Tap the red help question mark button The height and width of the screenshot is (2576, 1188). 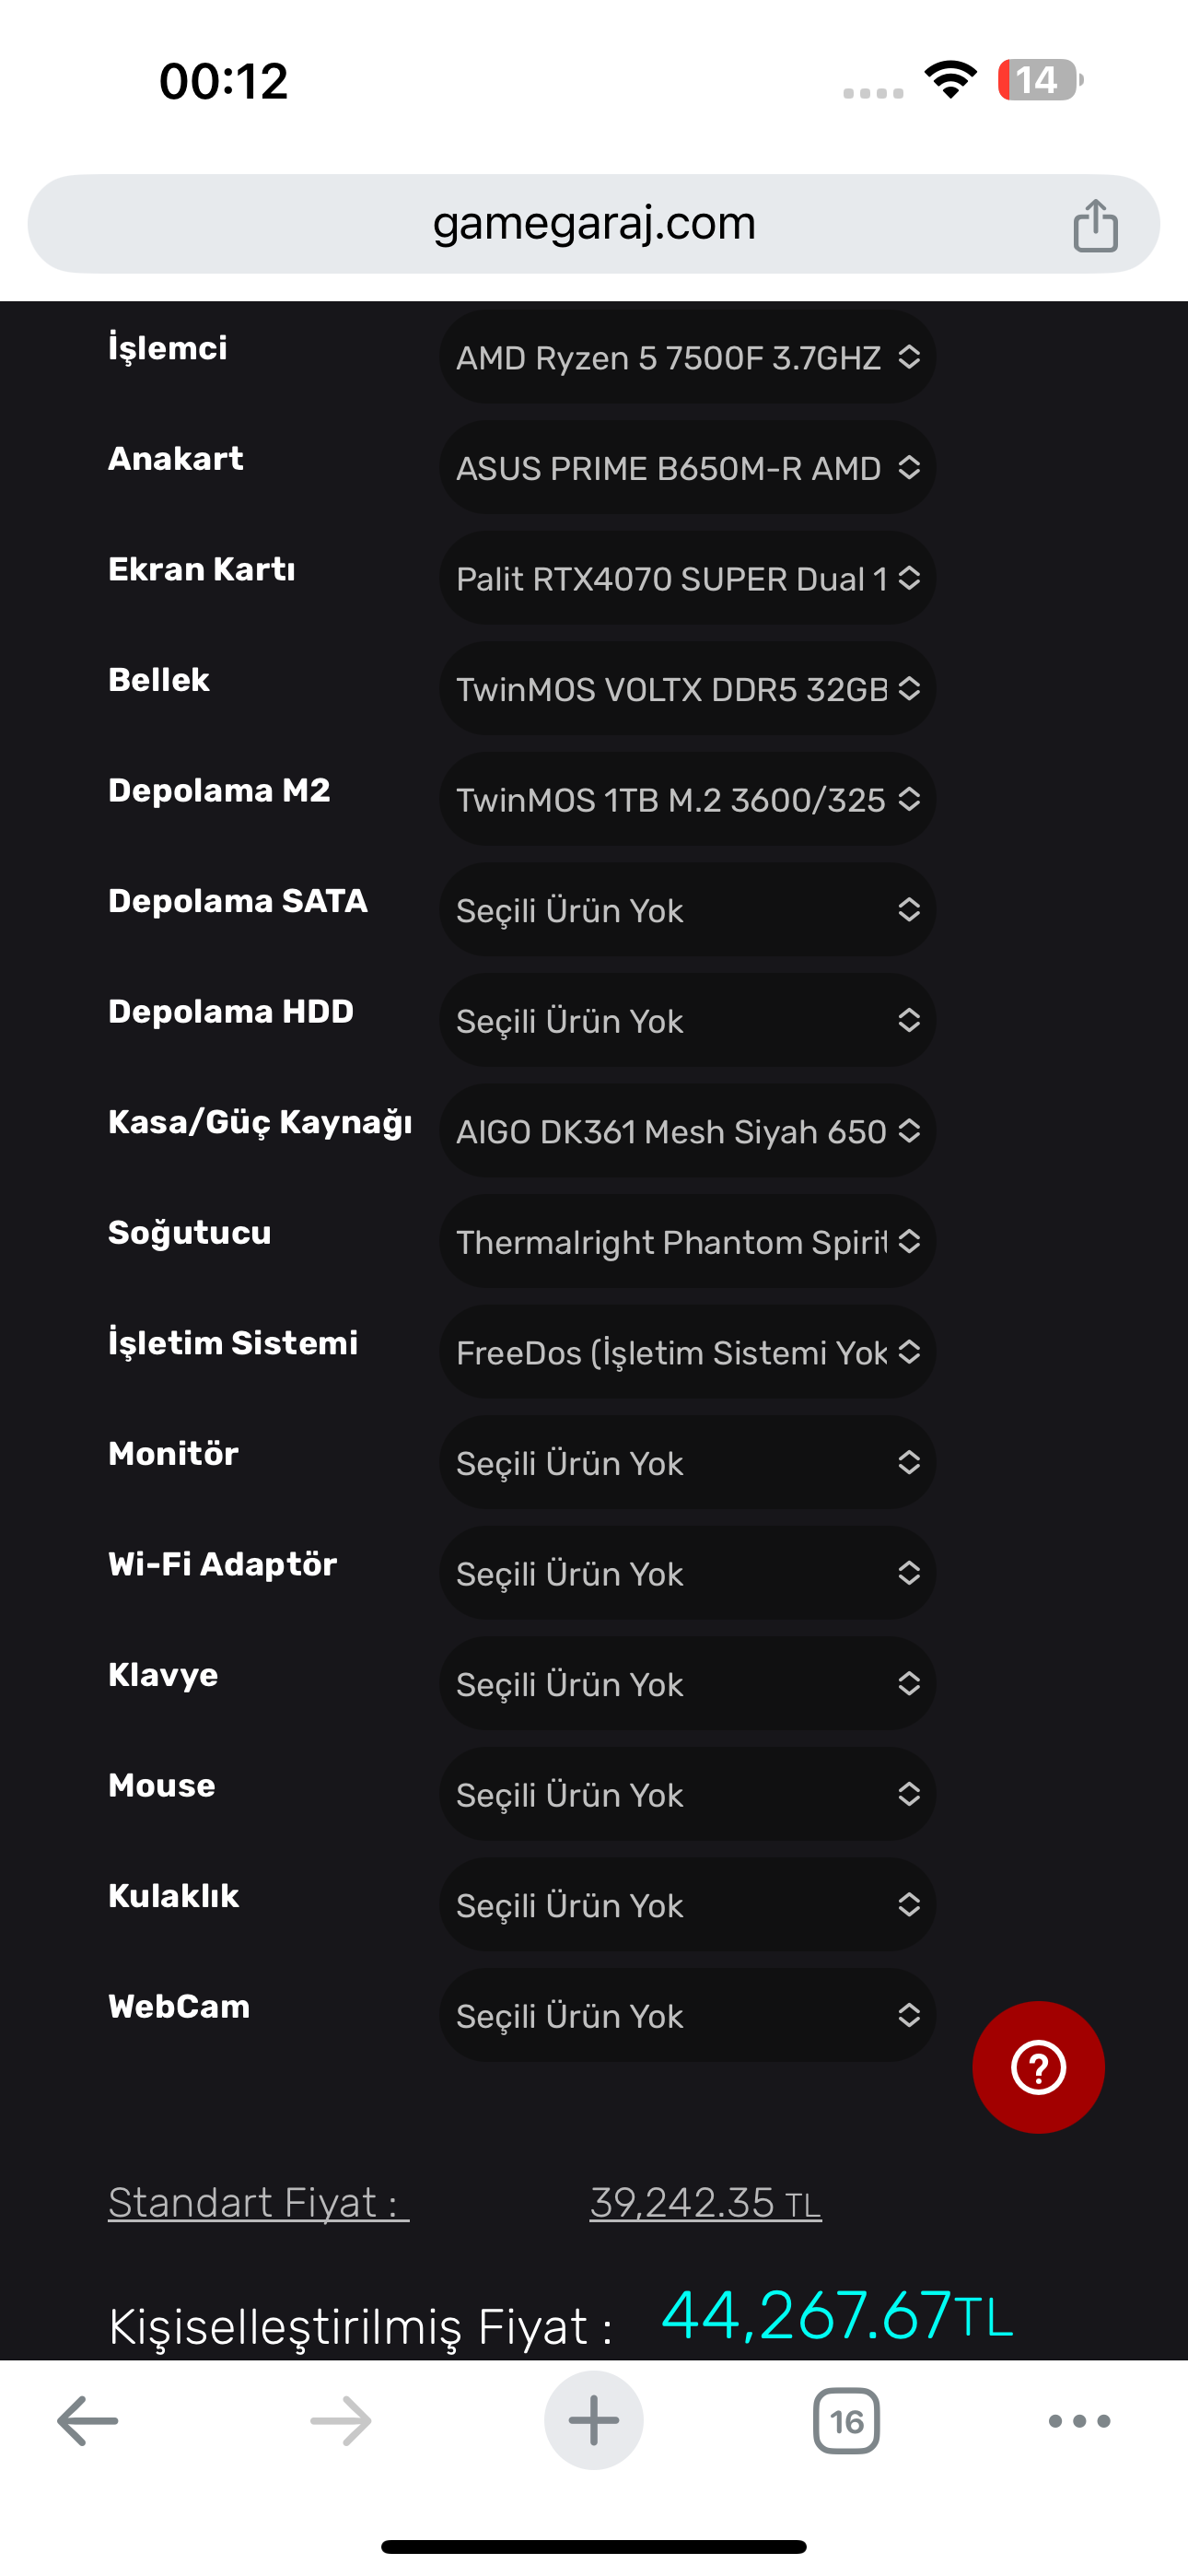(x=1038, y=2067)
